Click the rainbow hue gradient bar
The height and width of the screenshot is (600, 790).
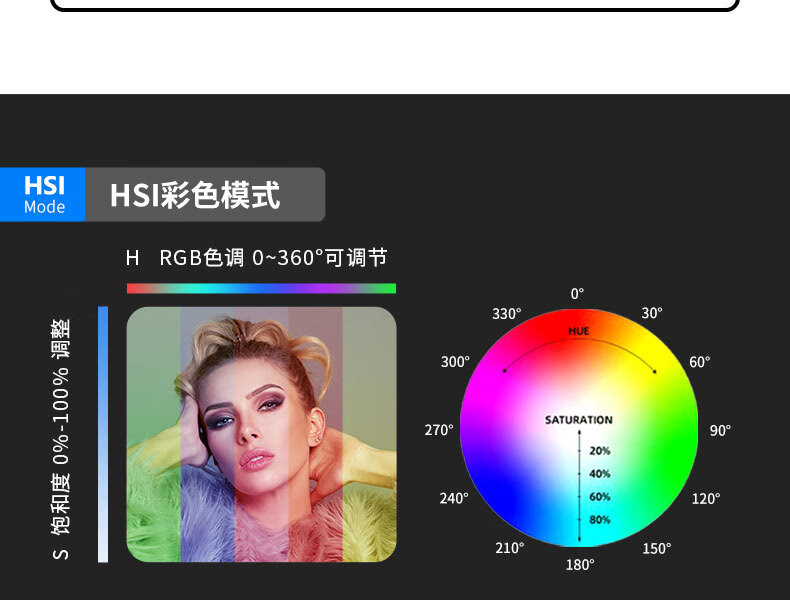(261, 288)
